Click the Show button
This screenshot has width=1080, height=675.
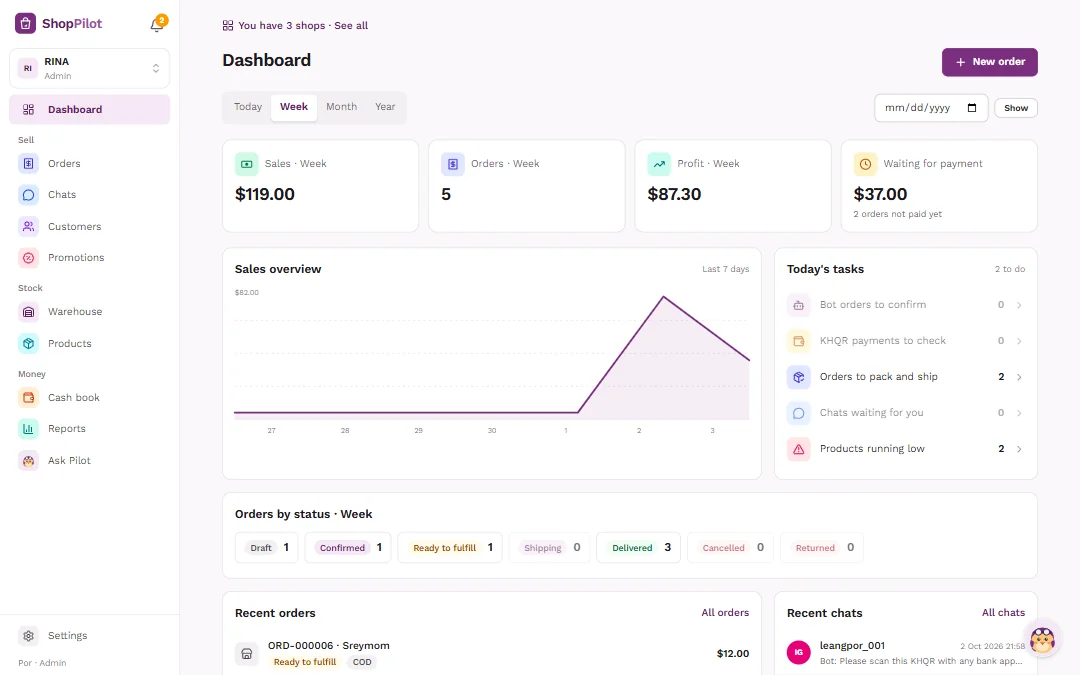coord(1016,108)
